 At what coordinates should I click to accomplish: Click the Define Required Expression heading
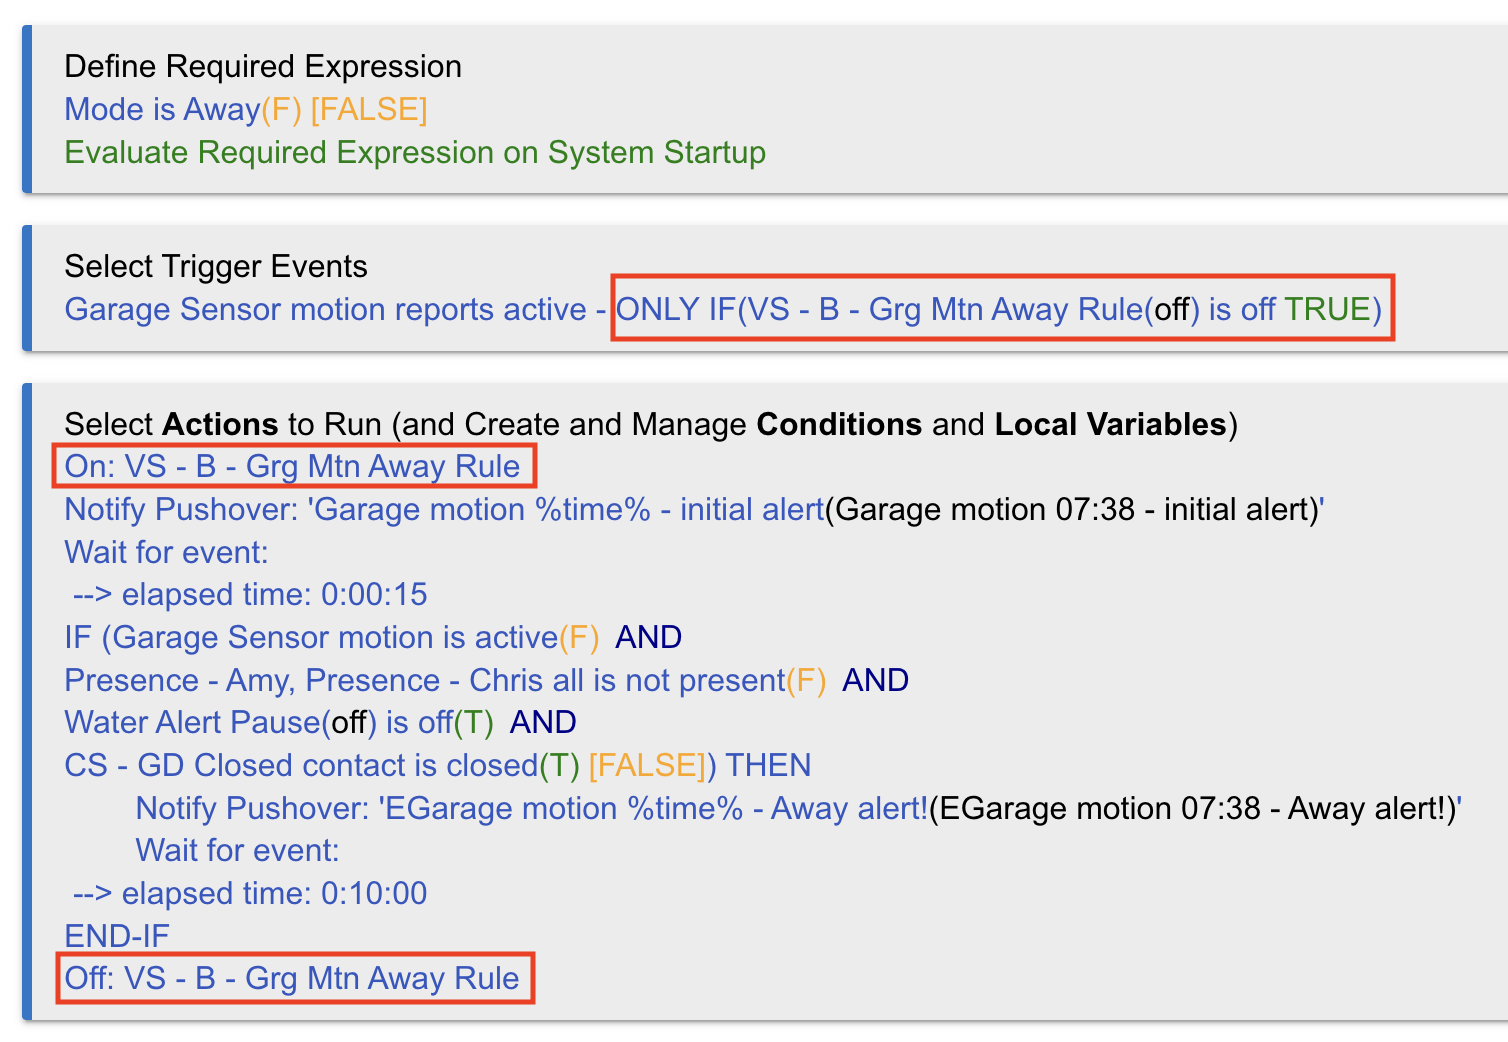262,66
